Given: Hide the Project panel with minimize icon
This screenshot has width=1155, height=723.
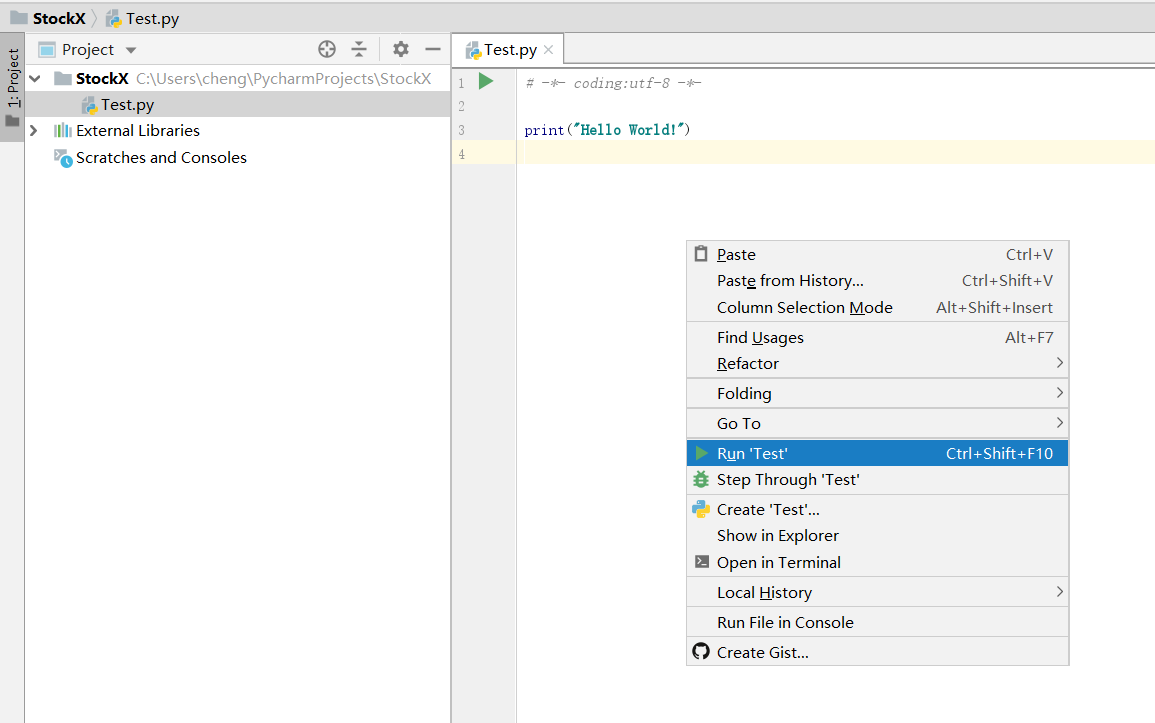Looking at the screenshot, I should click(x=433, y=49).
